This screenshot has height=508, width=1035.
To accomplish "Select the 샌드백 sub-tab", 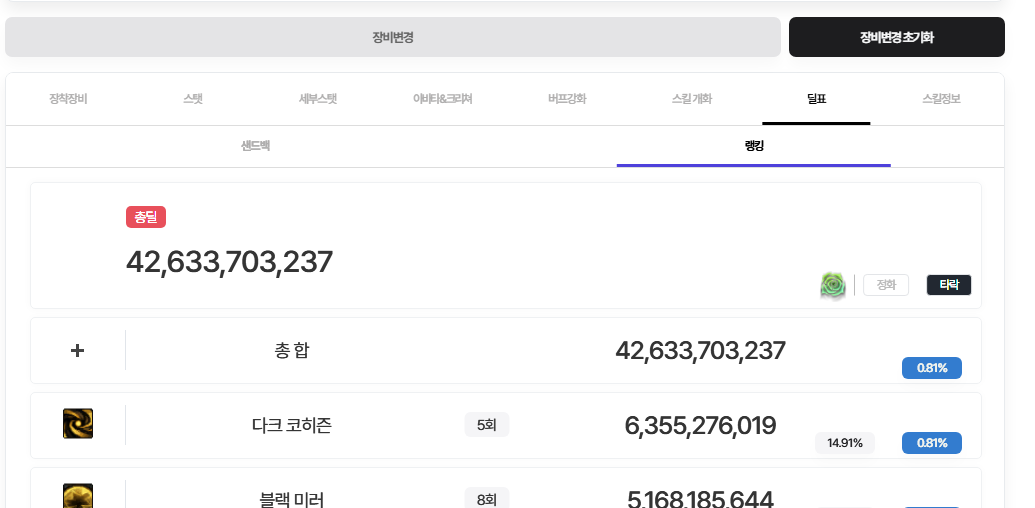I will 255,146.
